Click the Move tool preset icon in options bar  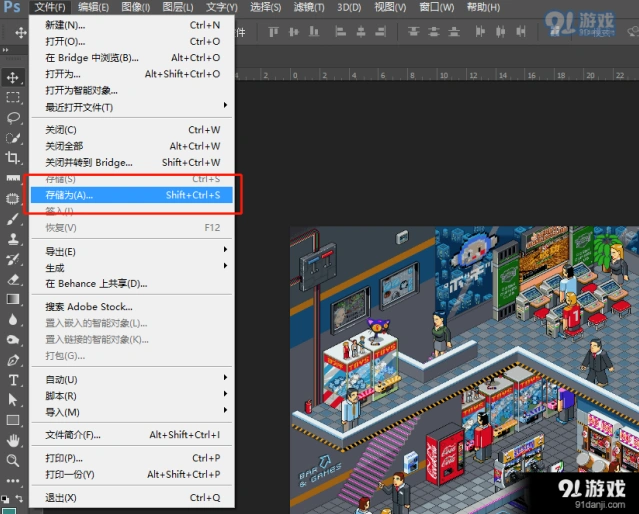(x=20, y=32)
